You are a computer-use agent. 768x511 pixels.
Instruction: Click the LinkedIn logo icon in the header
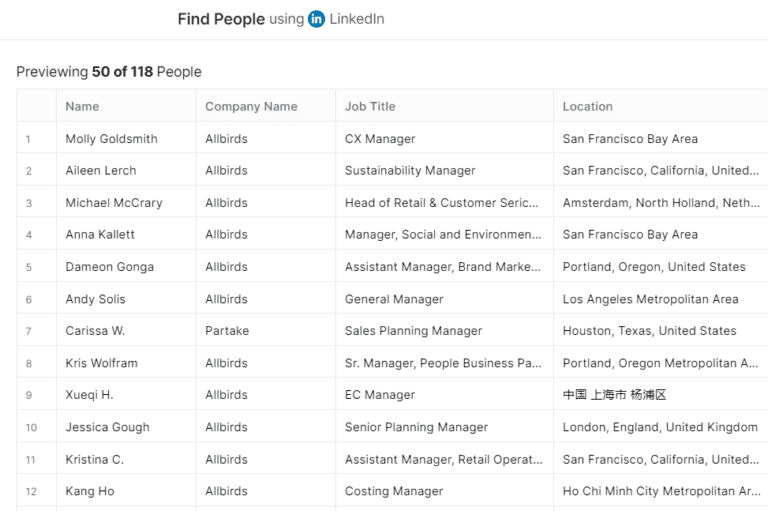pyautogui.click(x=316, y=19)
